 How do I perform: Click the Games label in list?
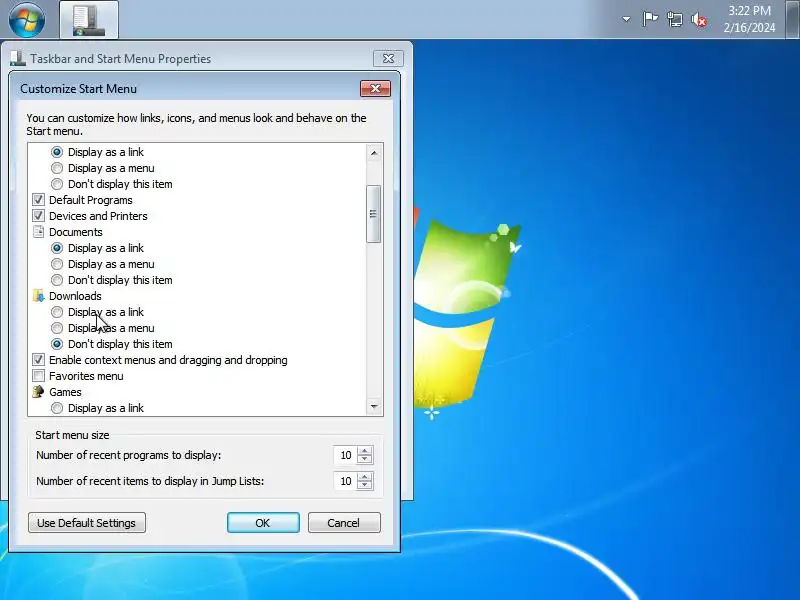(x=65, y=392)
